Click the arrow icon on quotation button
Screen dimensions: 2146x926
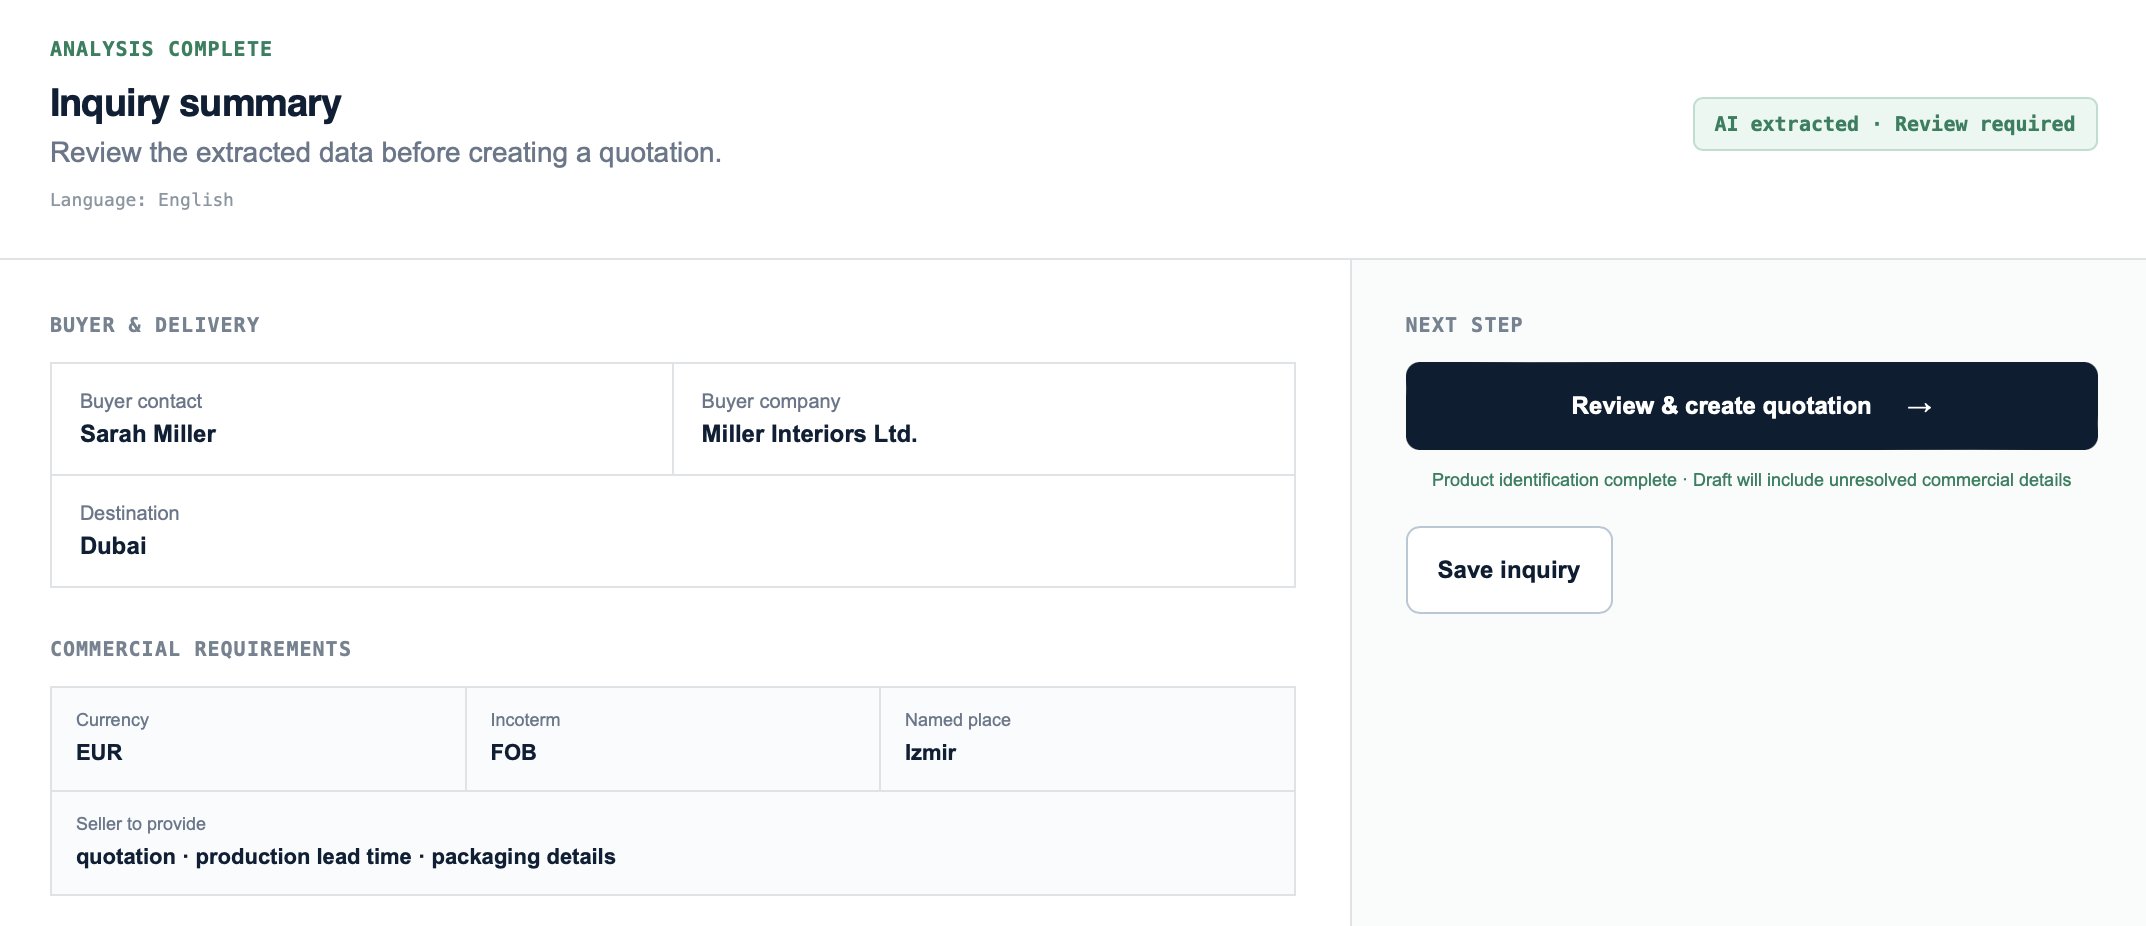[1919, 407]
